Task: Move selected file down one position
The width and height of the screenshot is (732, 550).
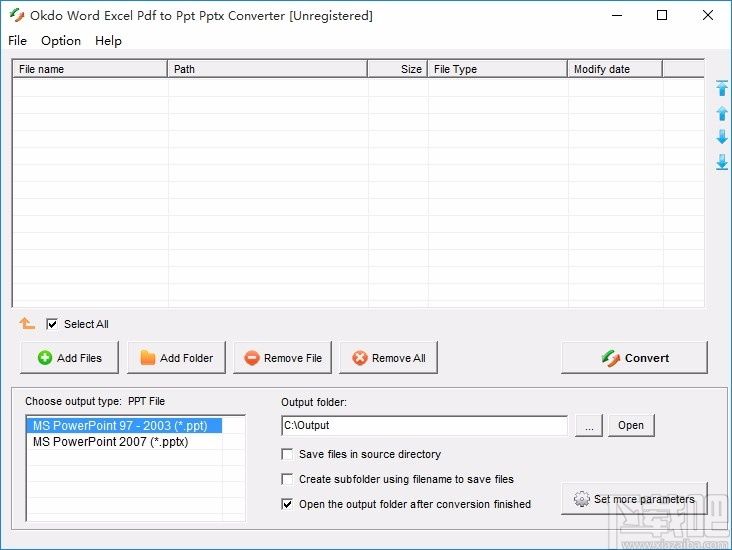Action: click(x=722, y=137)
